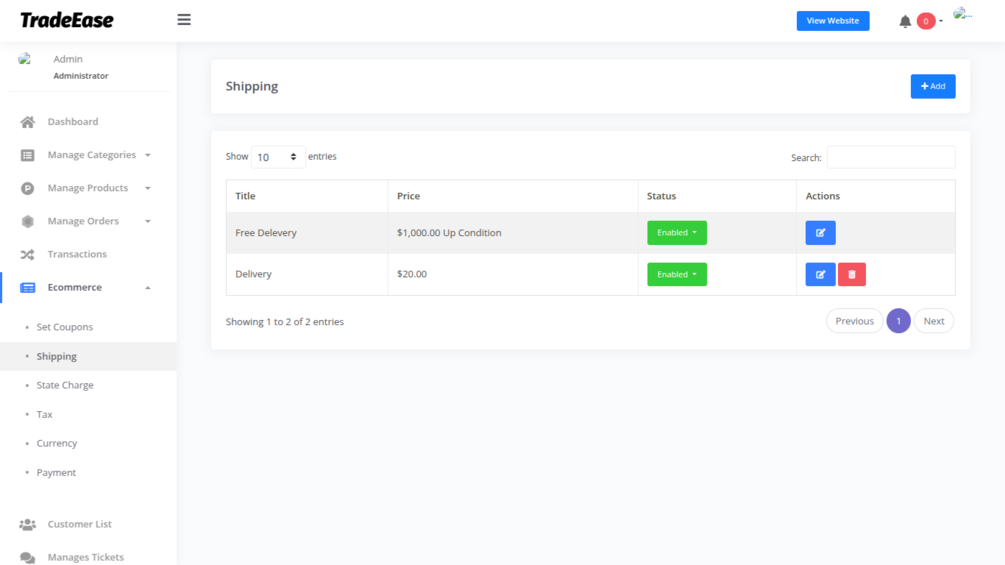Click the hamburger menu icon

(184, 20)
